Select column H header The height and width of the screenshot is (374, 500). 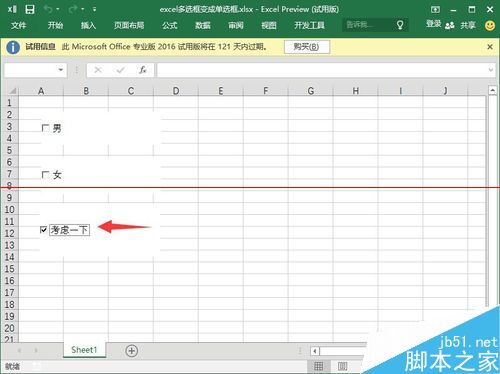pyautogui.click(x=355, y=91)
